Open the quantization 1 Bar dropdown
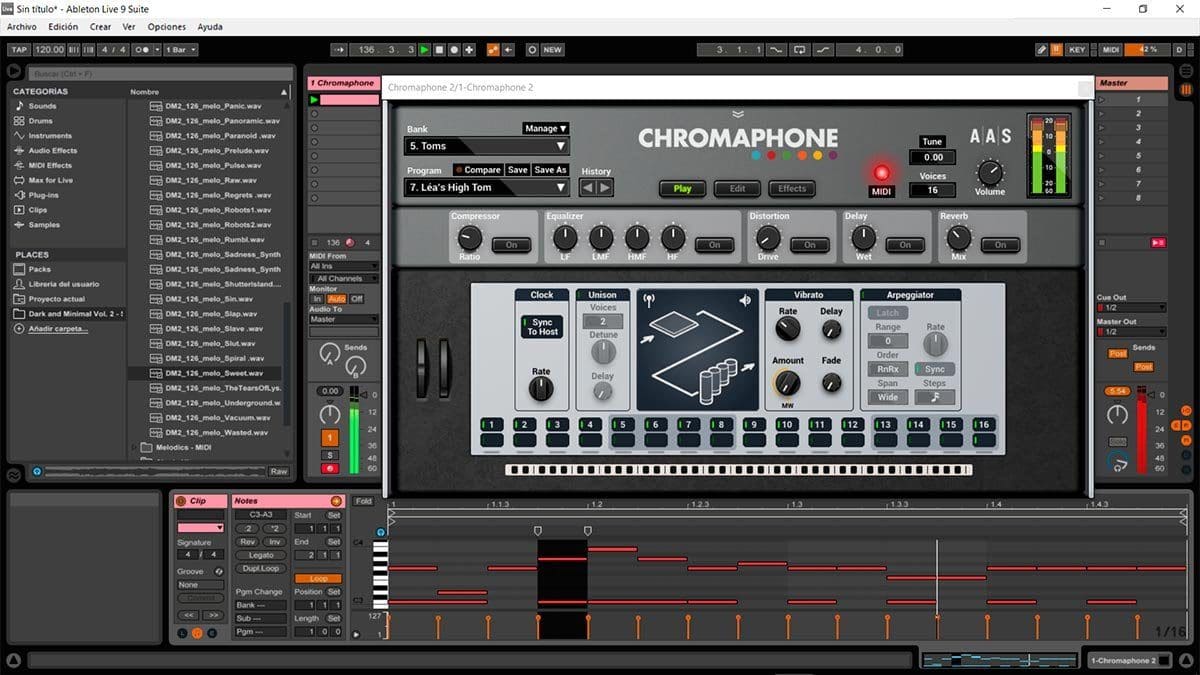The height and width of the screenshot is (675, 1200). [181, 49]
